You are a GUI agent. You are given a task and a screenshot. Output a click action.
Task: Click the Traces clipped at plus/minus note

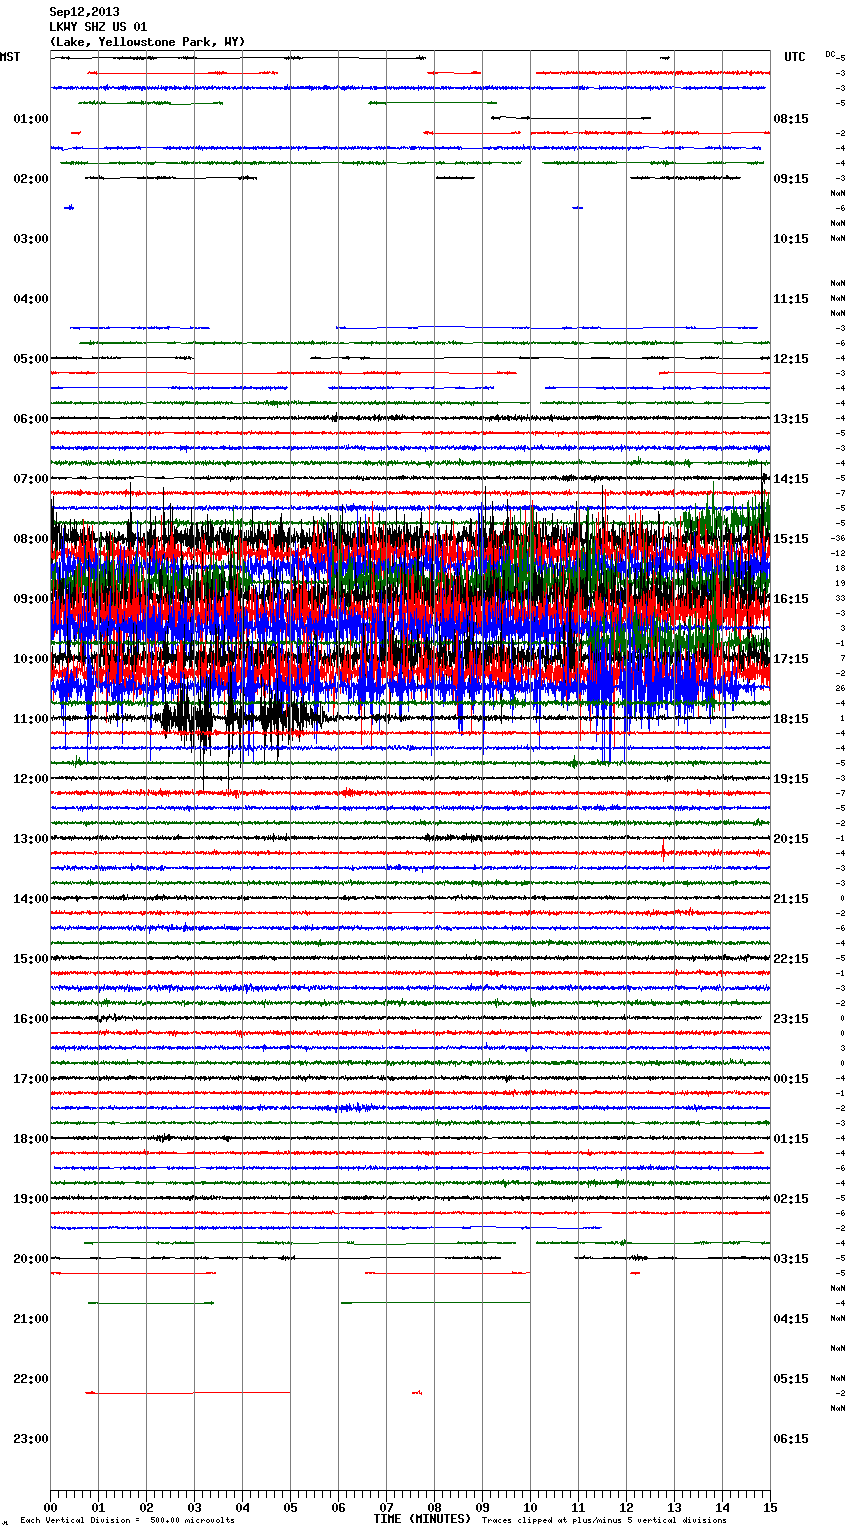[604, 1521]
